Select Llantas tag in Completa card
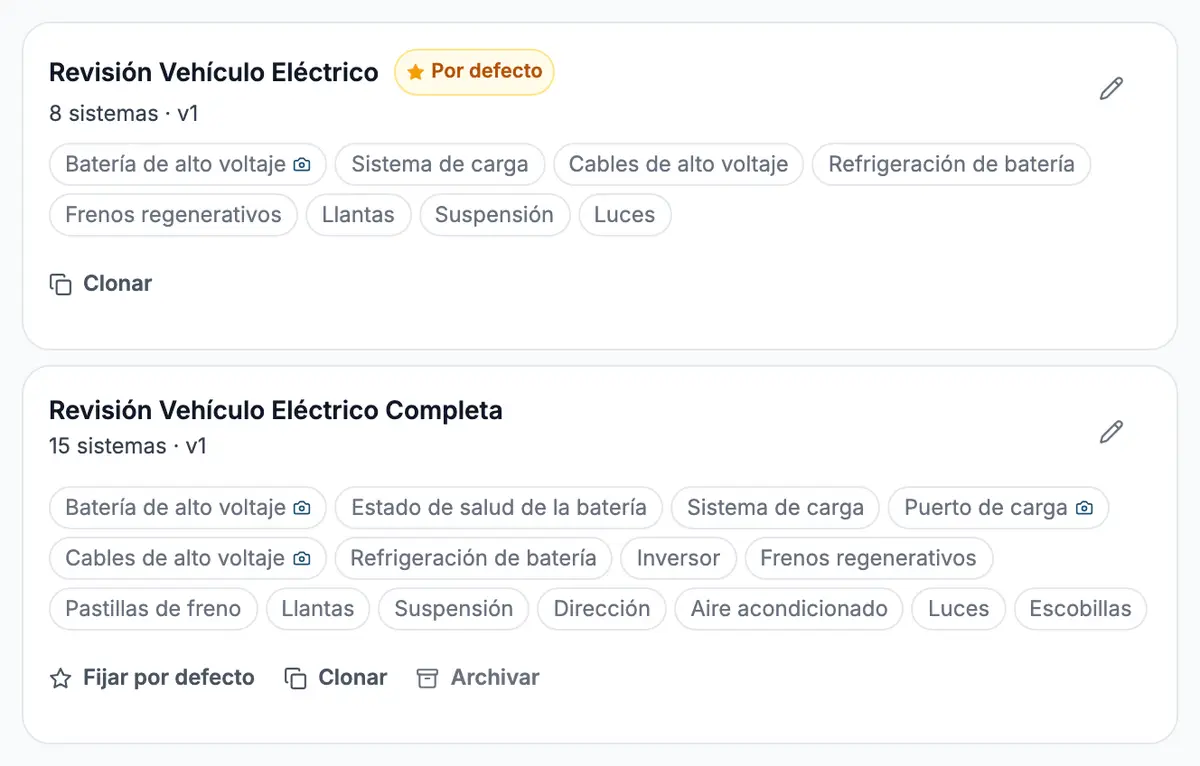The image size is (1200, 766). pyautogui.click(x=317, y=609)
